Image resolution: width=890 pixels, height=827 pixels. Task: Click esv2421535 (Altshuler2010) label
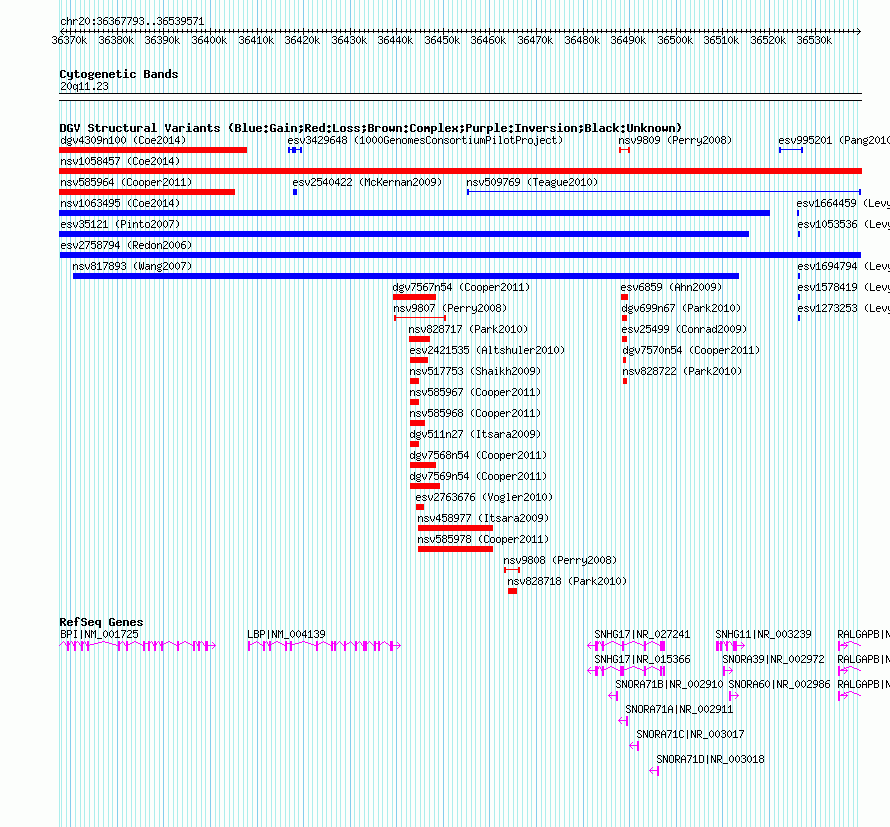(x=487, y=350)
